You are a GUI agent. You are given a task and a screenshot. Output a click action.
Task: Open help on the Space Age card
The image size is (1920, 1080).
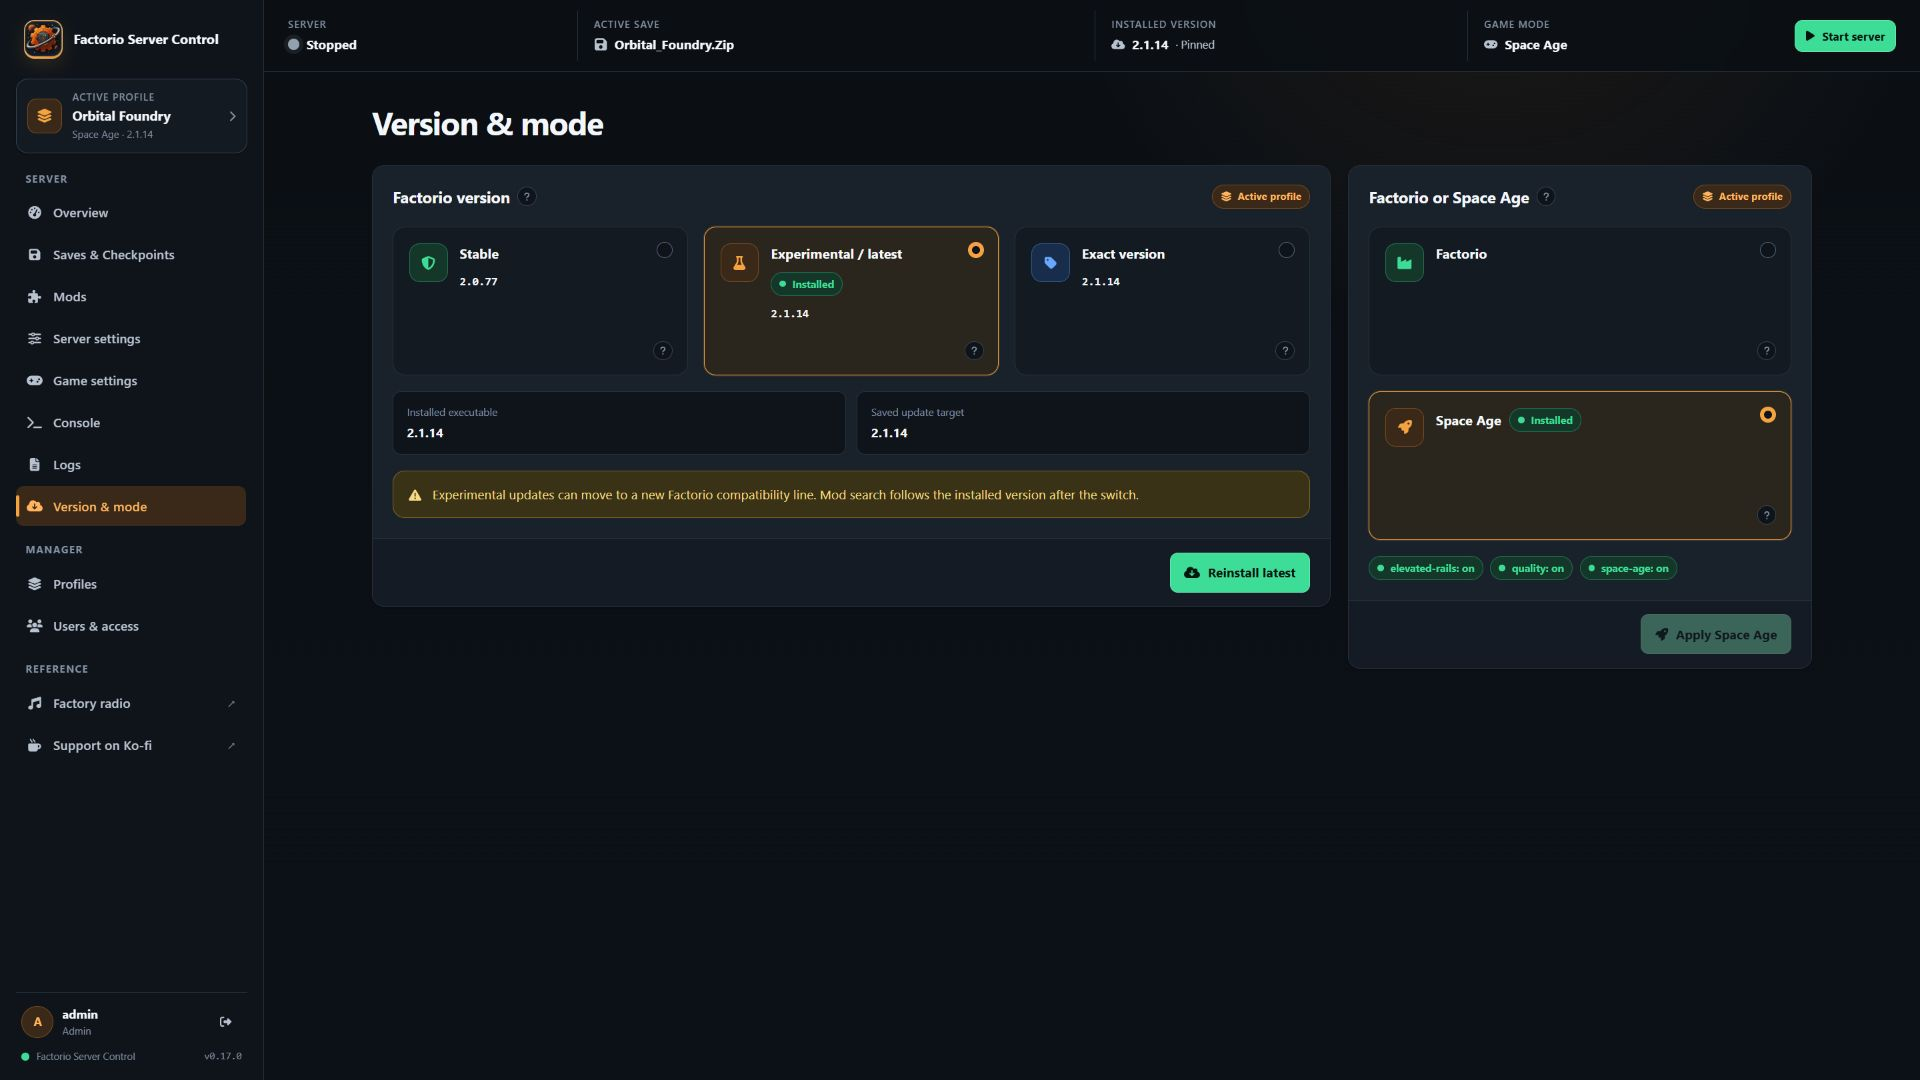(x=1766, y=515)
